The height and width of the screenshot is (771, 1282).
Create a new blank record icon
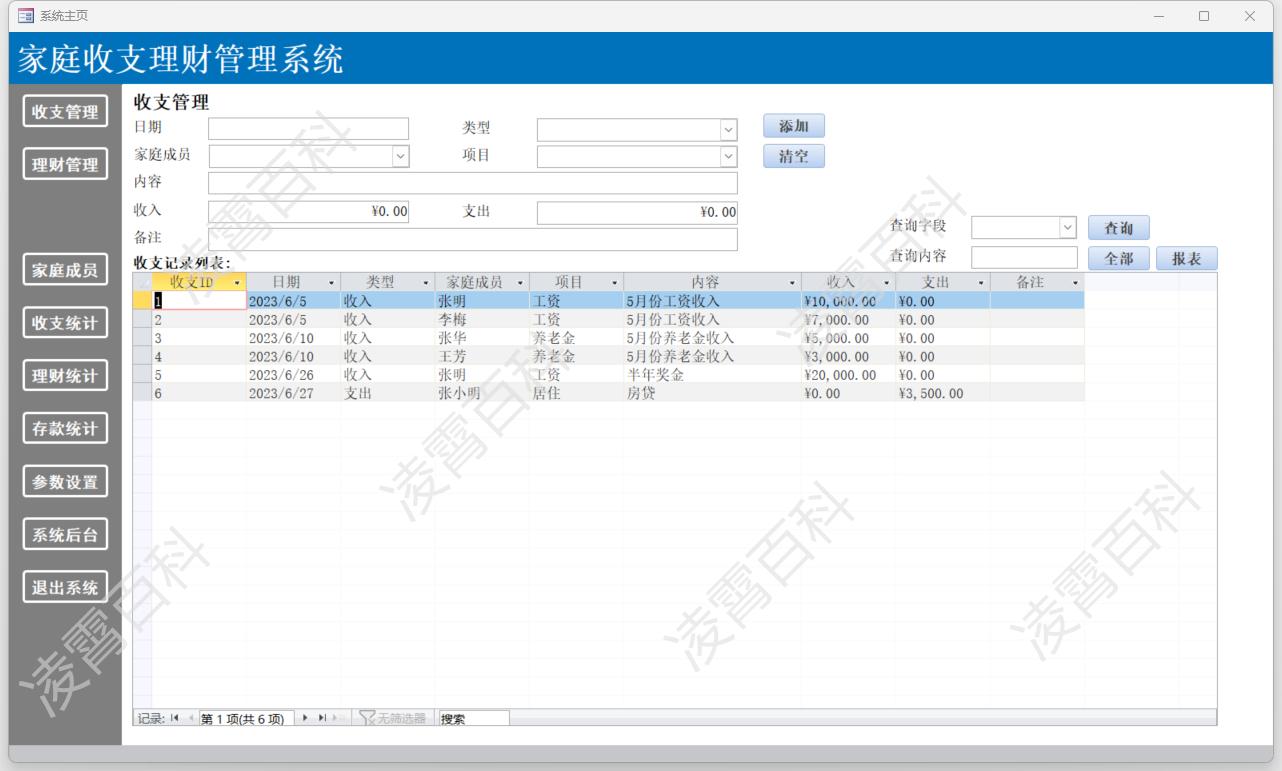tap(335, 718)
